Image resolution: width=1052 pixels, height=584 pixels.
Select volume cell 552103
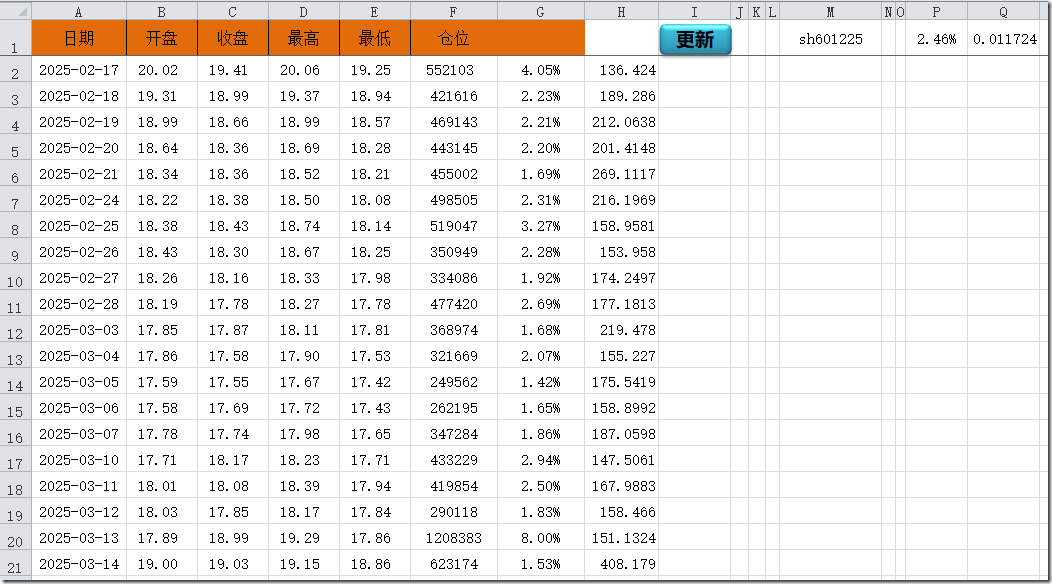tap(454, 69)
